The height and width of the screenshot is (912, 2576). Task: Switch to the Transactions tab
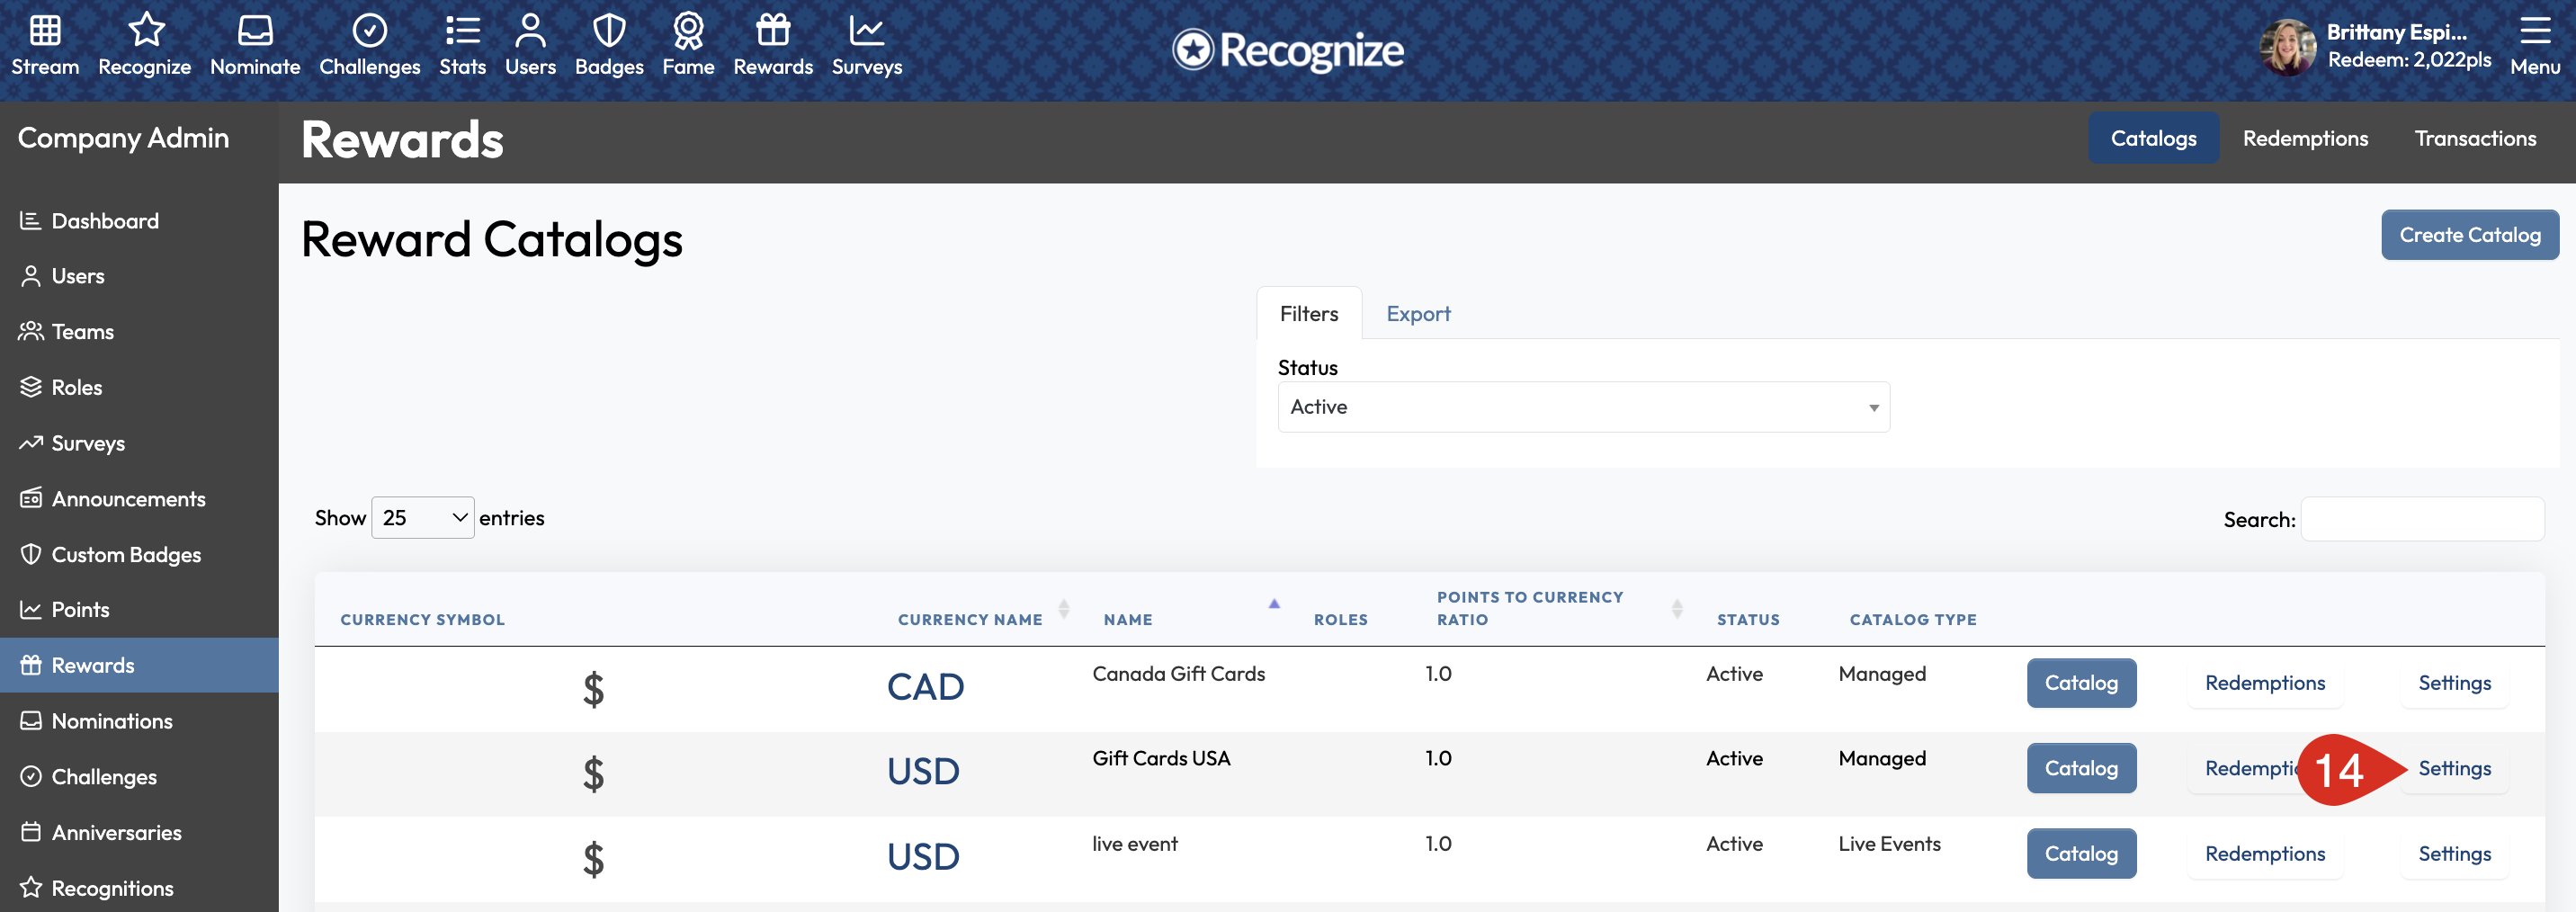click(x=2475, y=138)
